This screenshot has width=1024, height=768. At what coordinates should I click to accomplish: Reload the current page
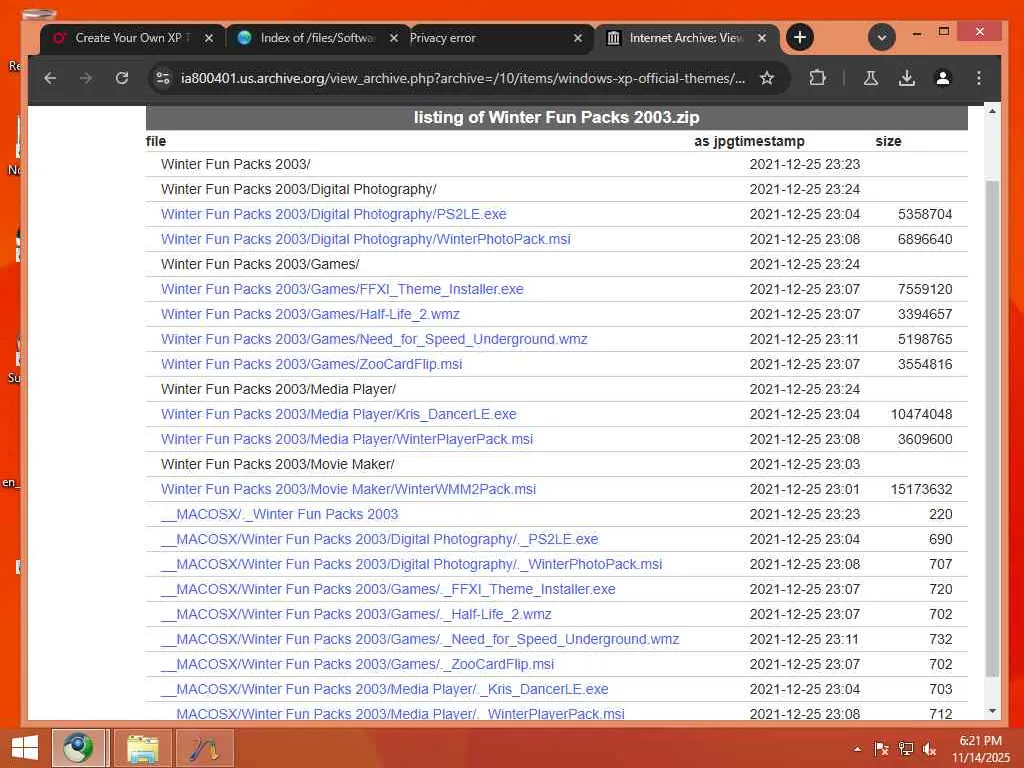click(x=121, y=78)
